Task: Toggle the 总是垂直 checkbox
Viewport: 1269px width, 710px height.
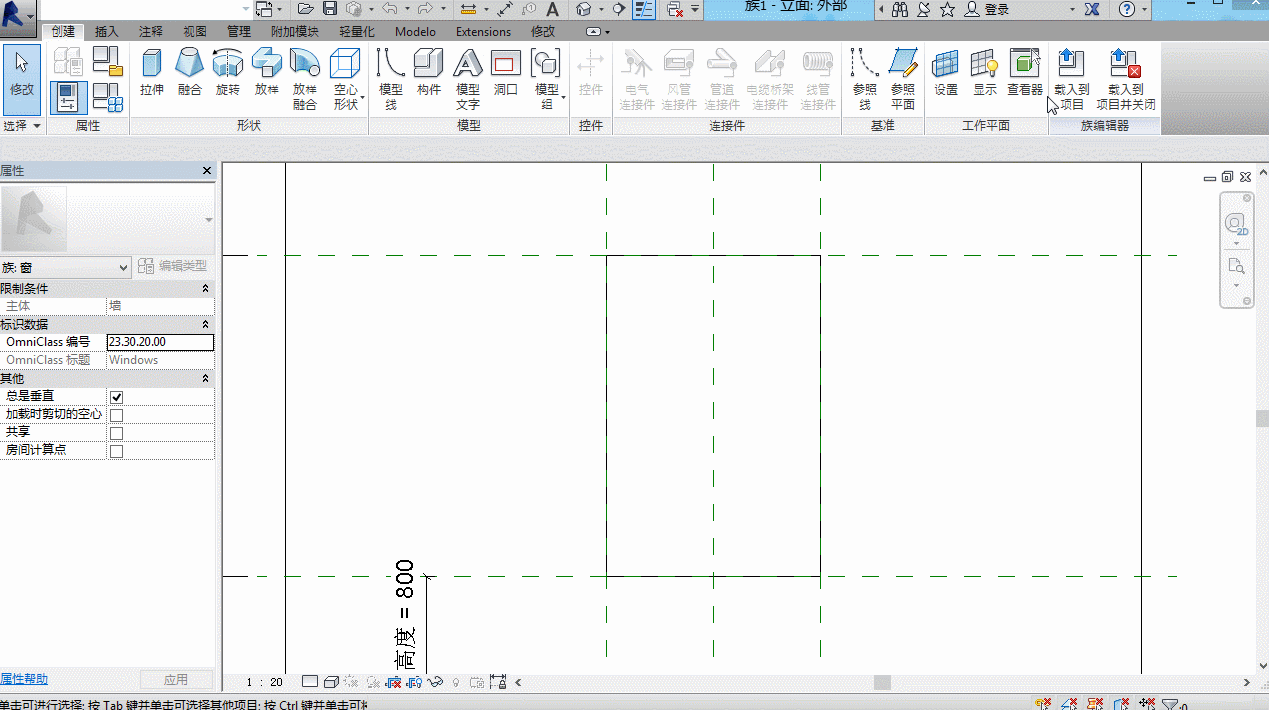Action: pos(116,397)
